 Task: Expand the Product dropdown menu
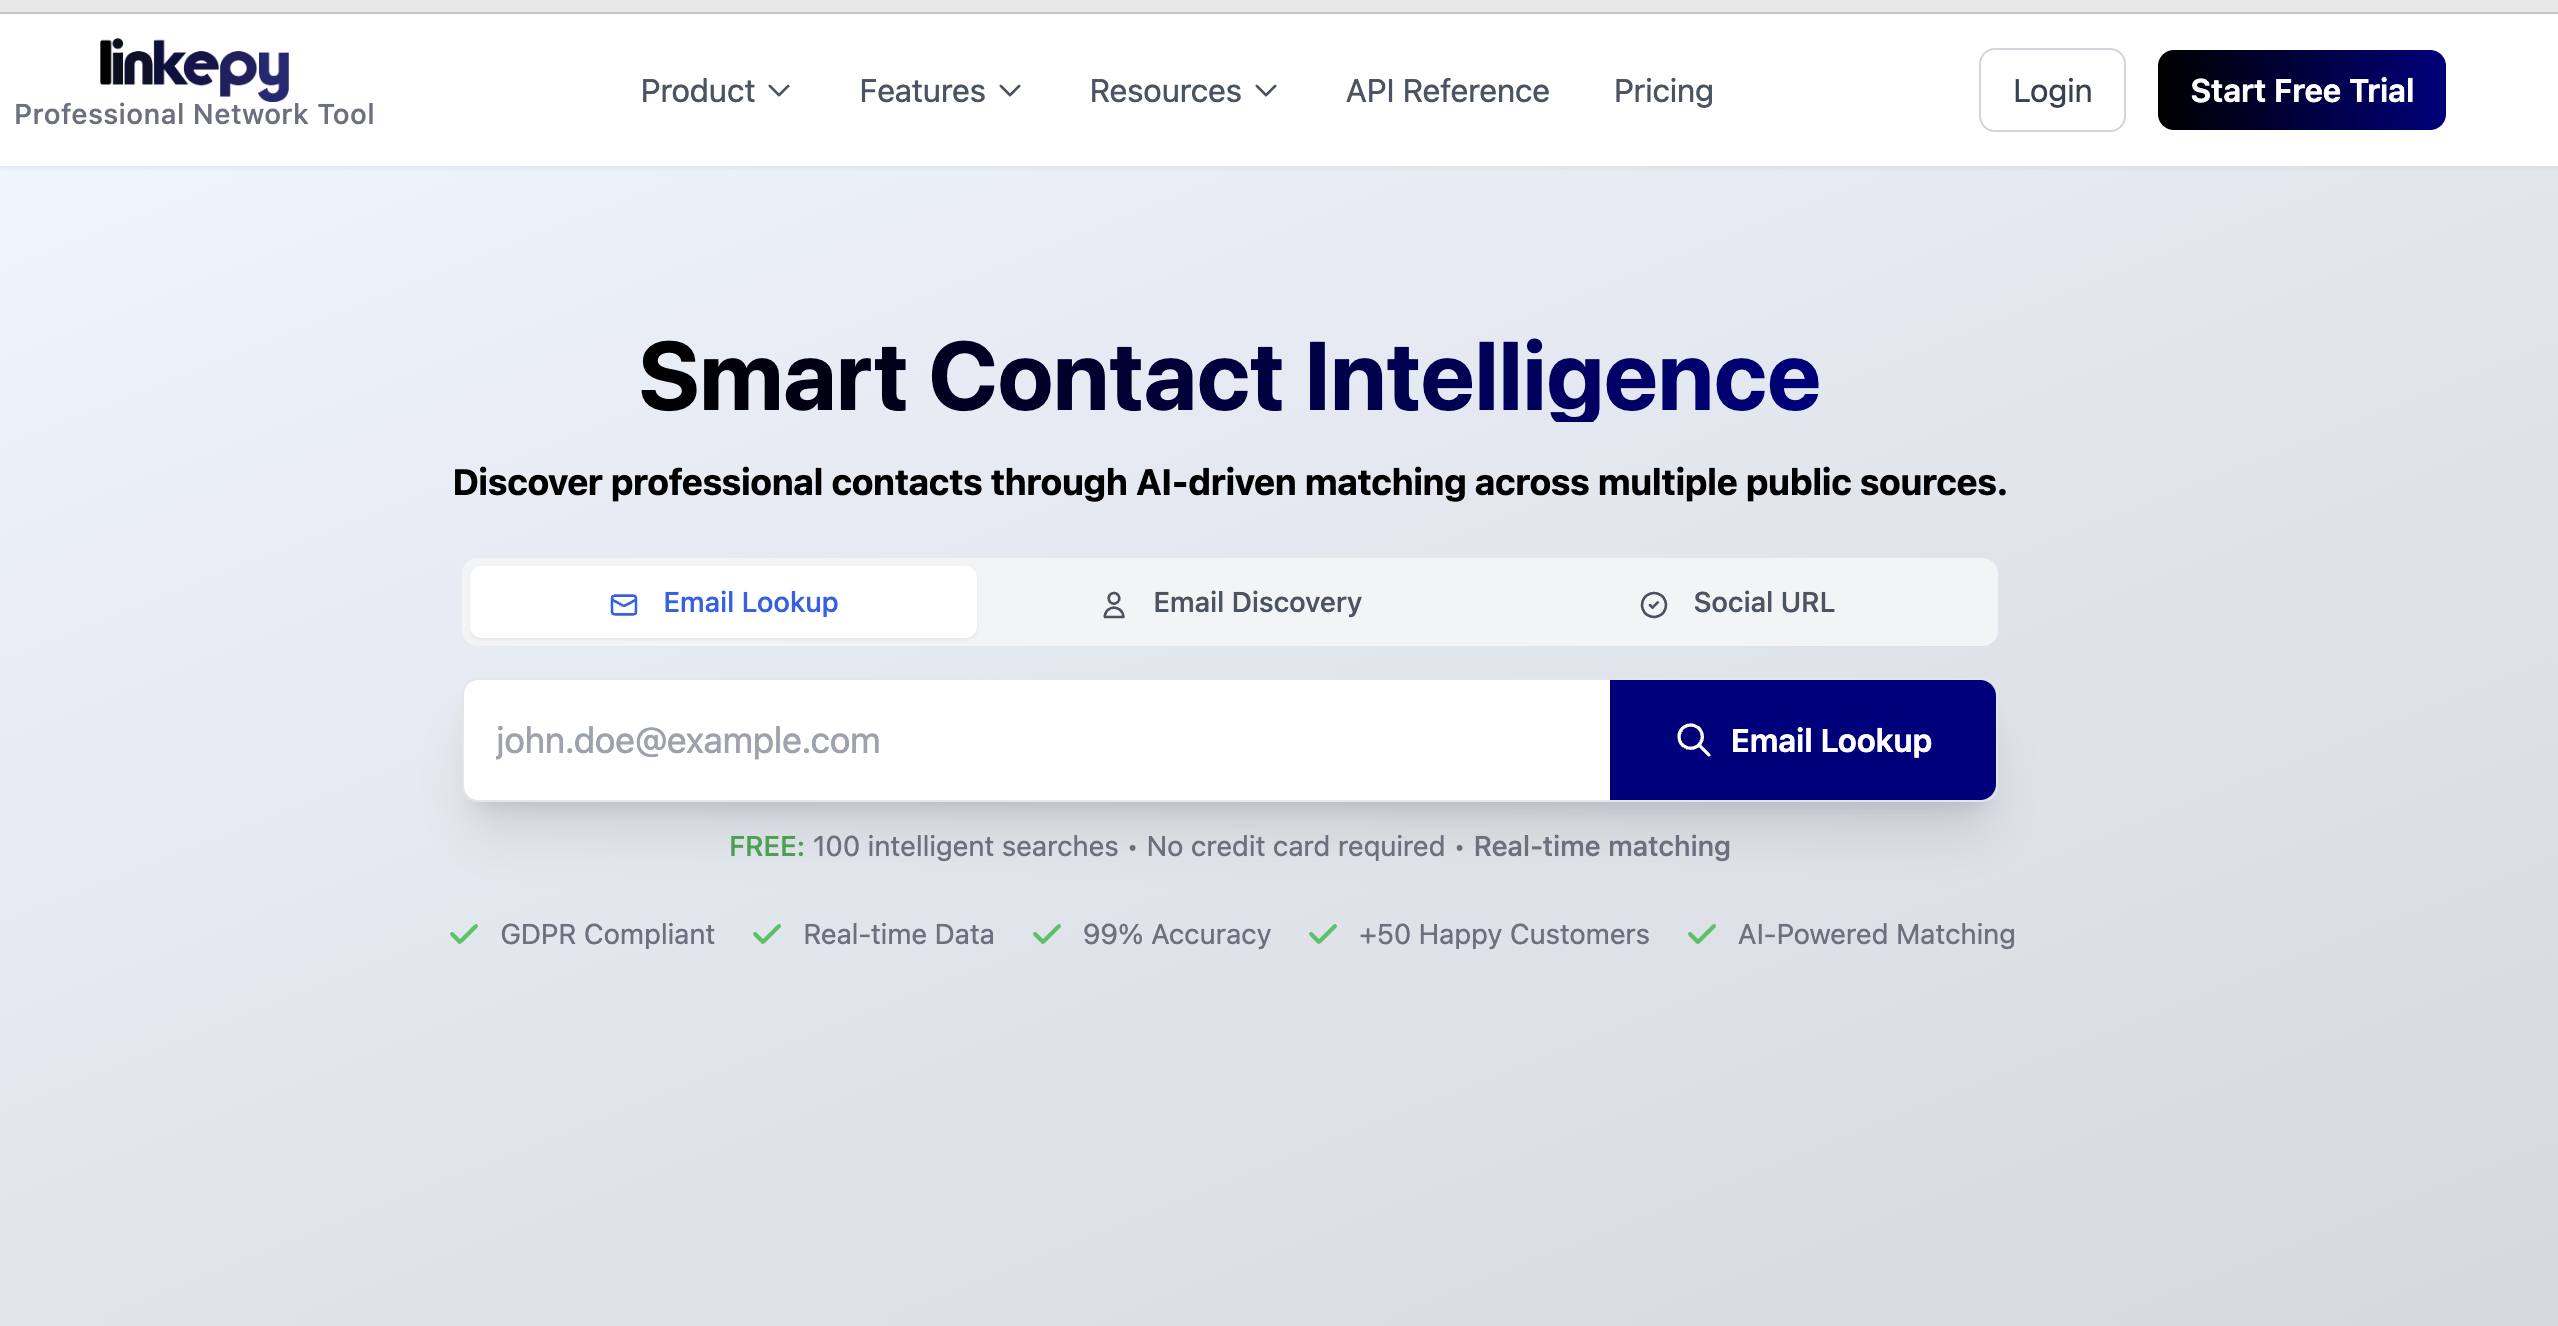point(715,91)
